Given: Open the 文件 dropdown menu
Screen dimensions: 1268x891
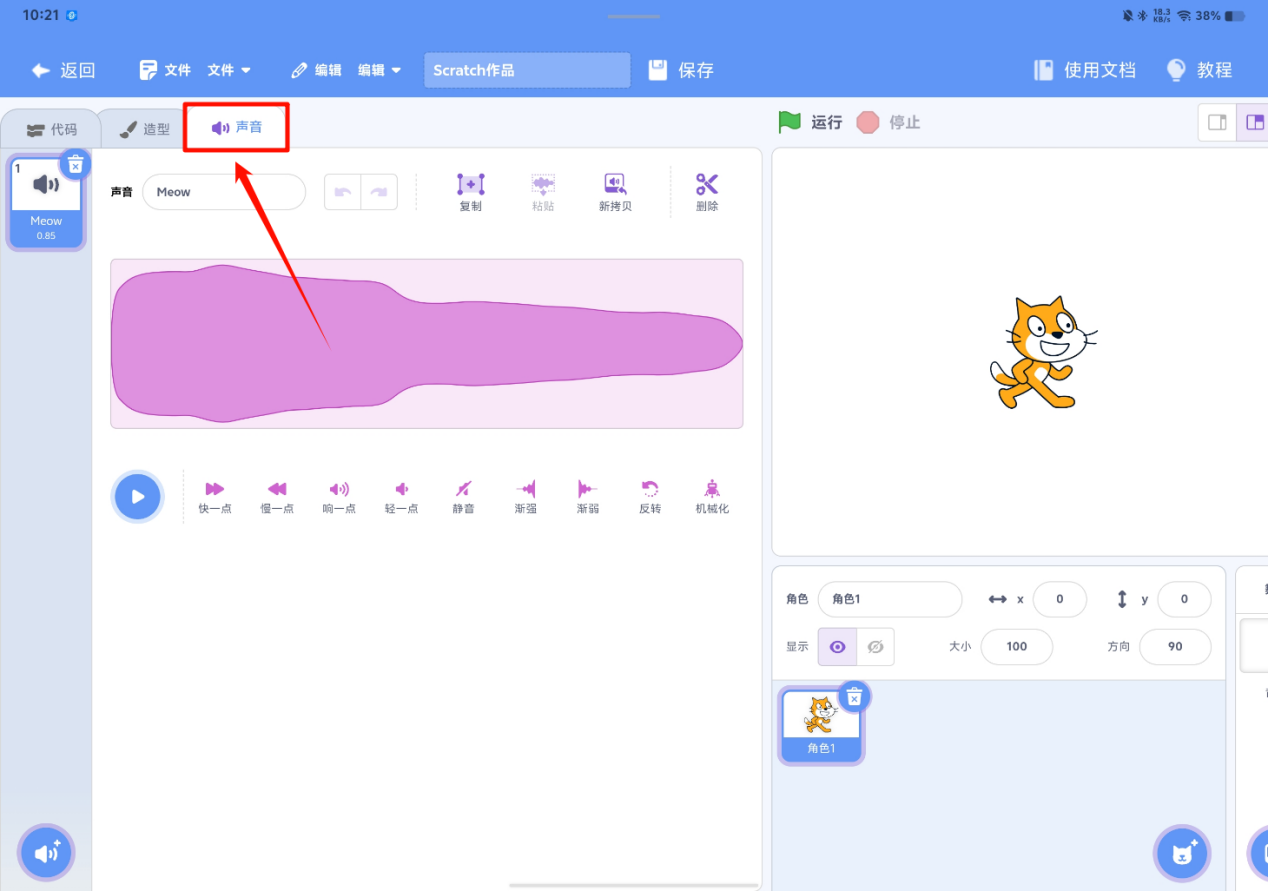Looking at the screenshot, I should [228, 70].
